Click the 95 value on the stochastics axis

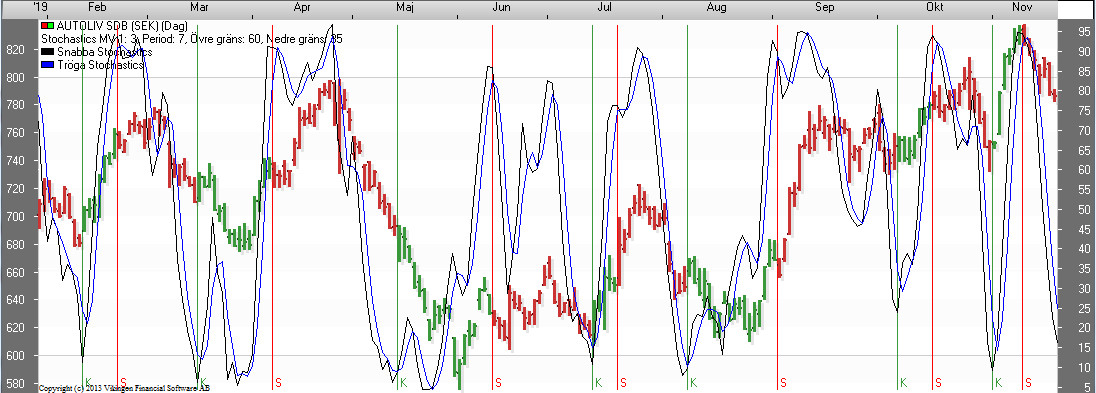click(x=1083, y=31)
